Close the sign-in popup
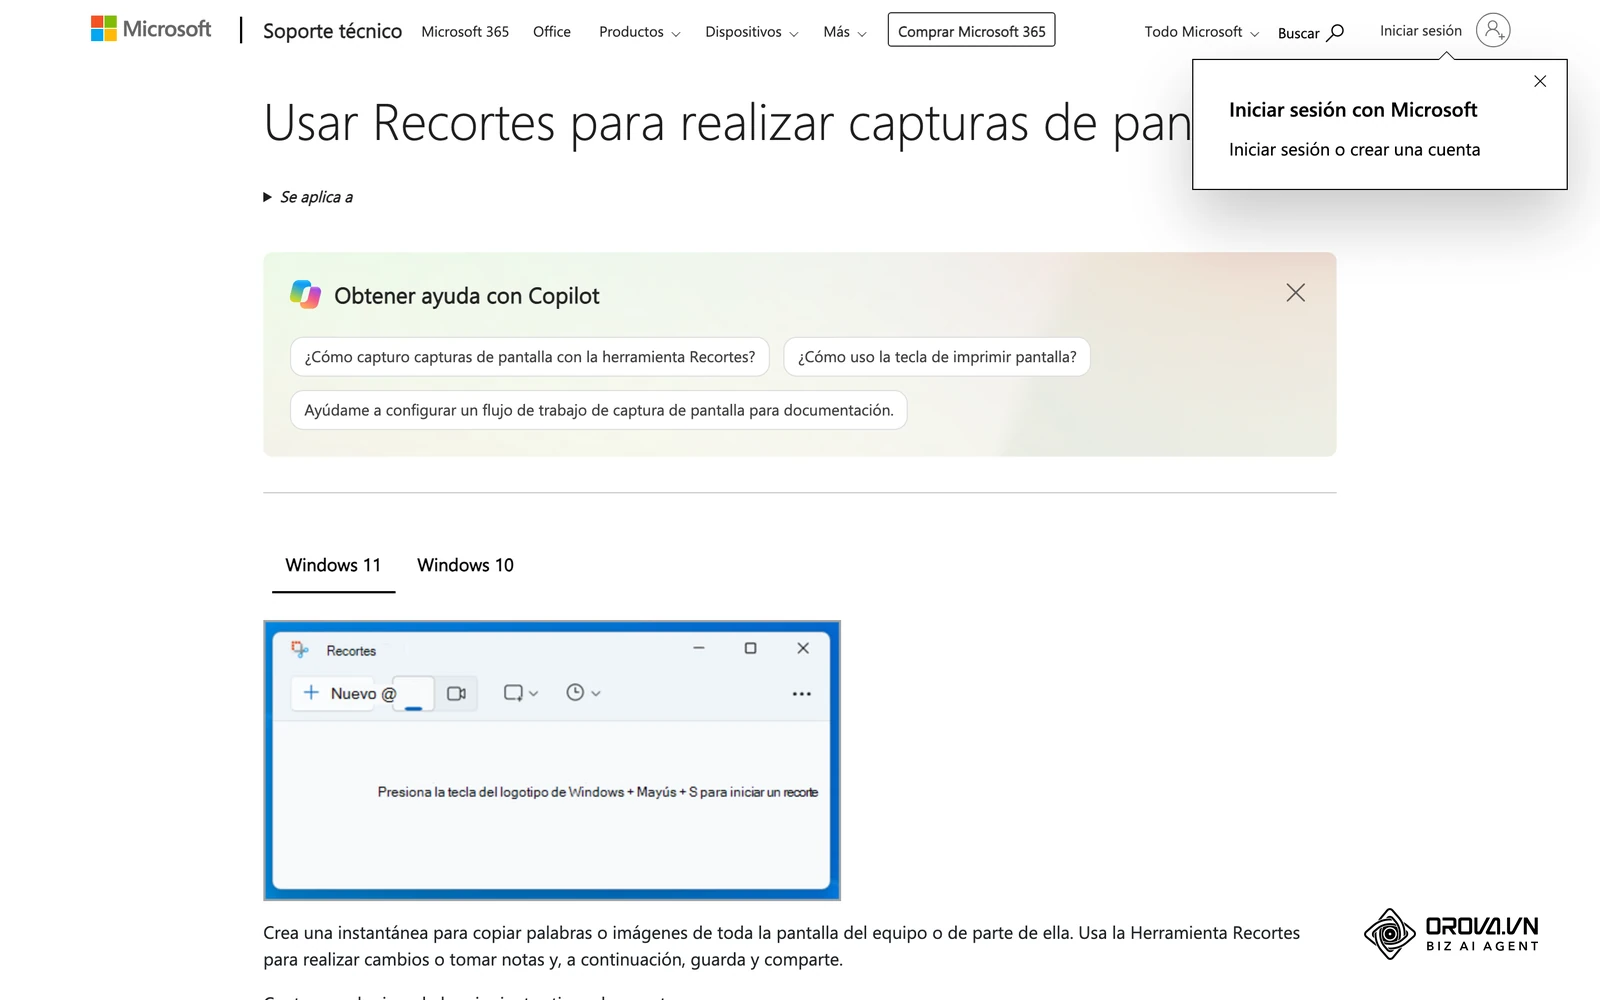This screenshot has width=1600, height=1000. pos(1540,81)
